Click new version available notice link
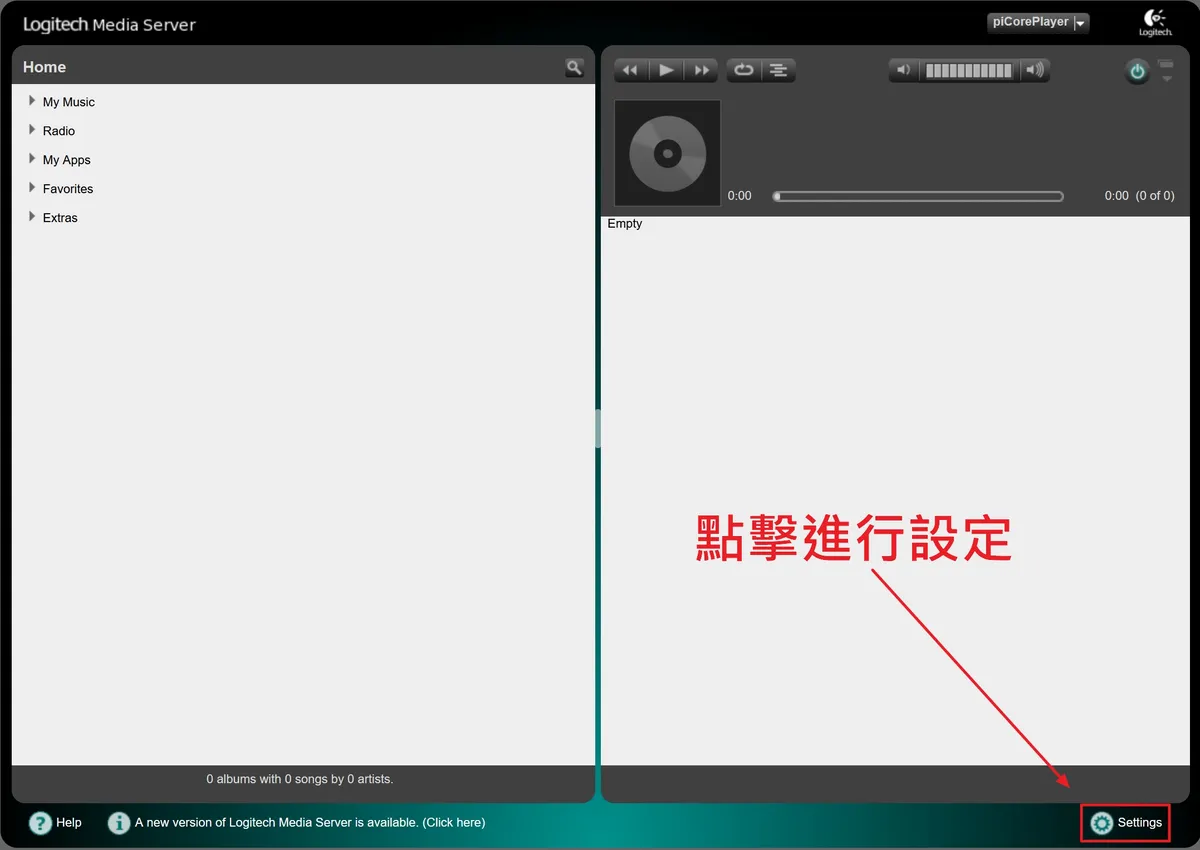The image size is (1200, 850). [310, 823]
